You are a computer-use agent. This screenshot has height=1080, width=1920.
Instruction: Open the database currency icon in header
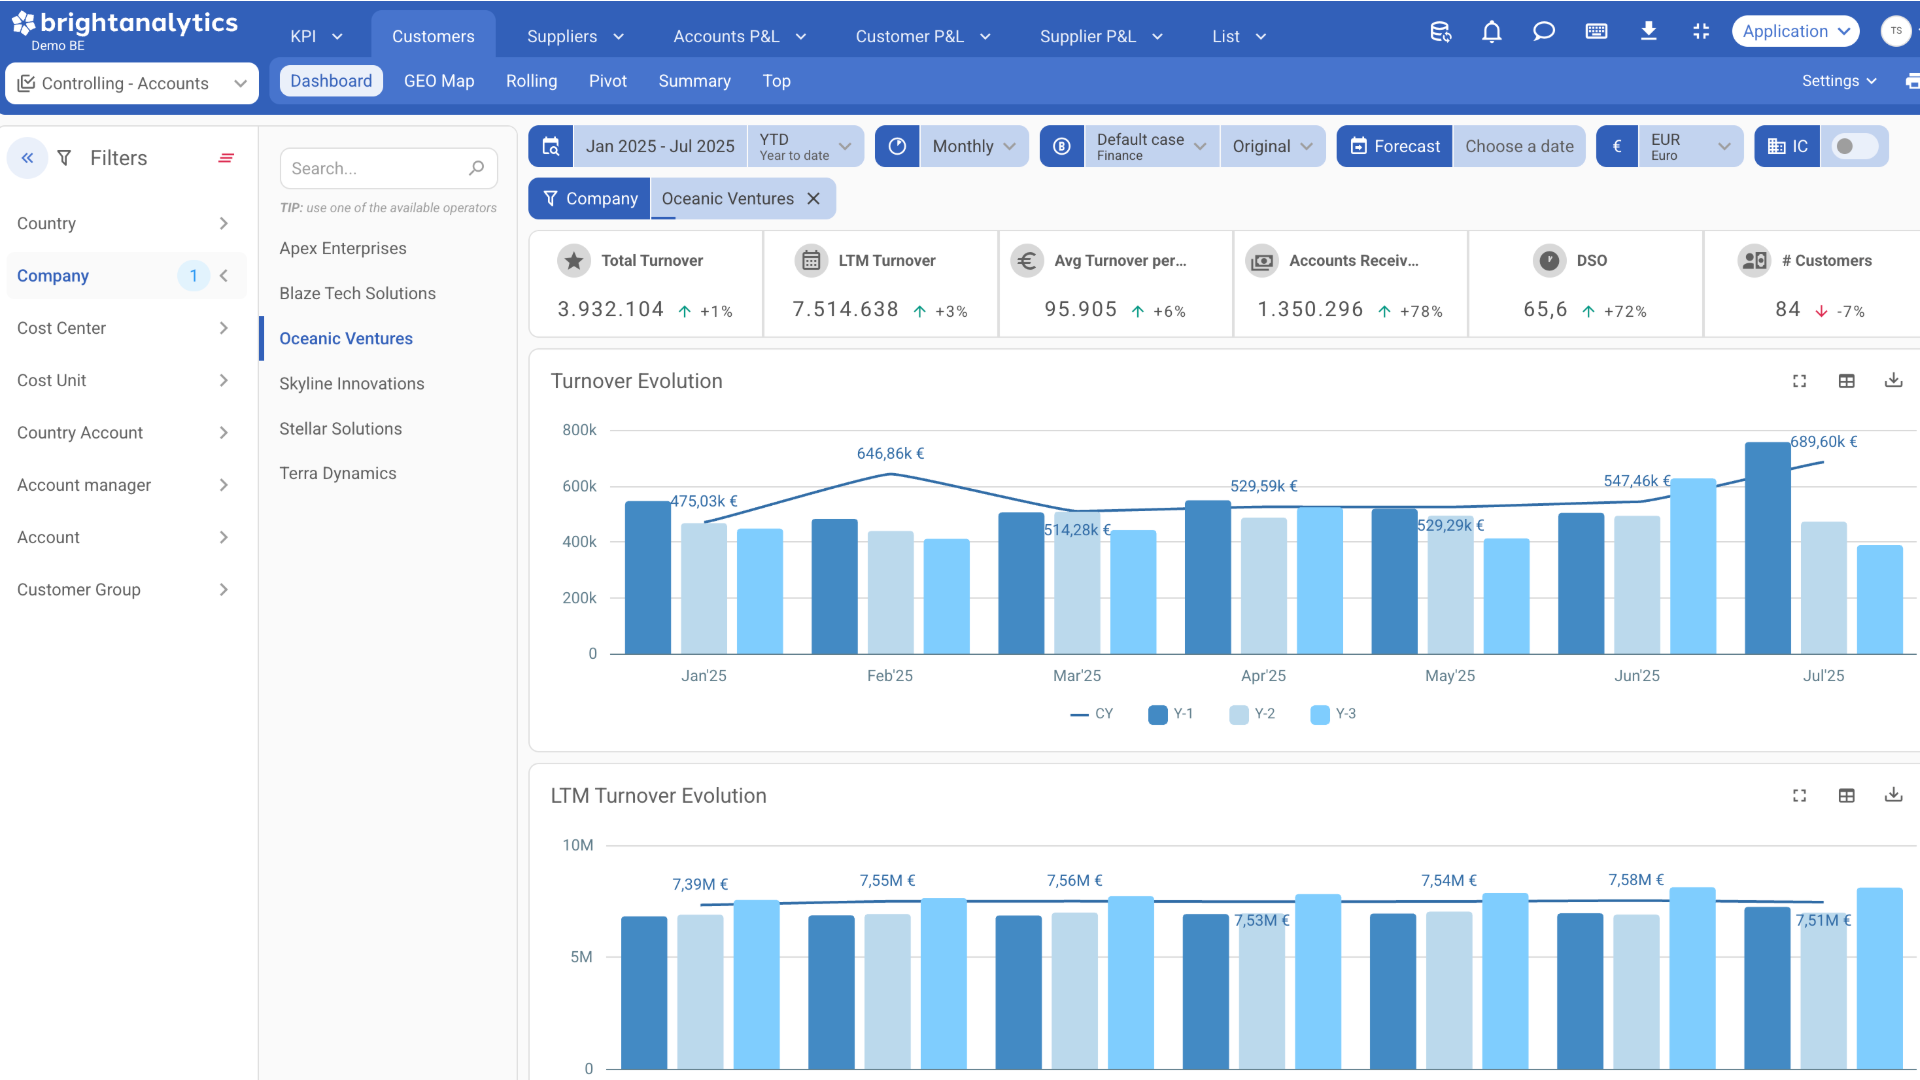(x=1440, y=32)
